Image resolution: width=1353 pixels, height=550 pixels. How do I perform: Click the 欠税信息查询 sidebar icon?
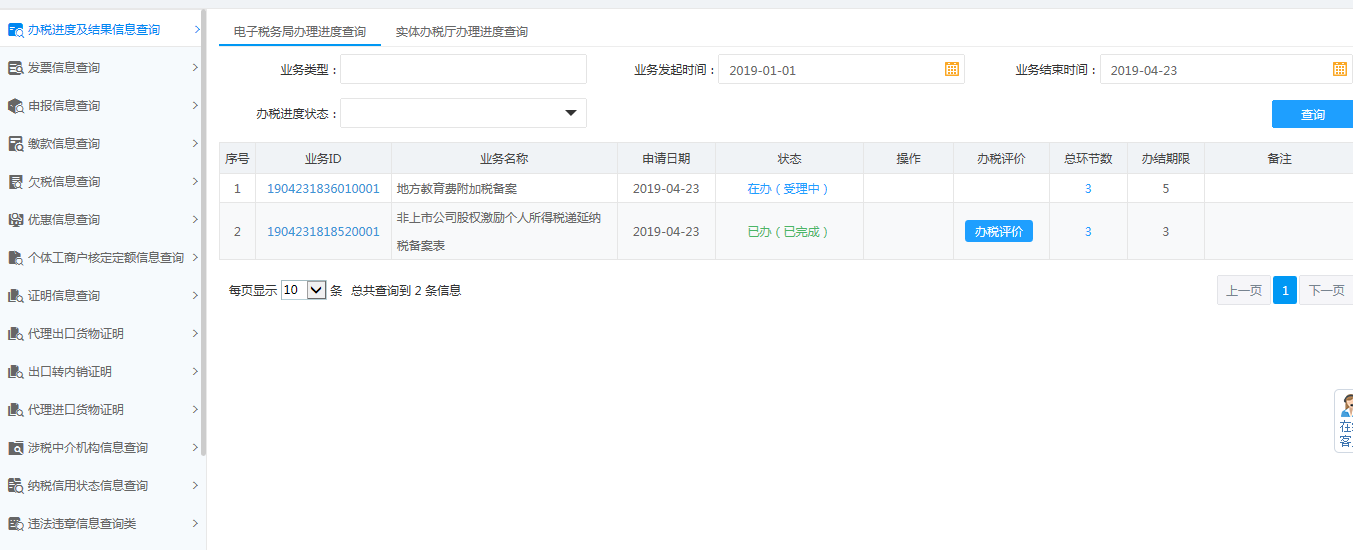15,182
